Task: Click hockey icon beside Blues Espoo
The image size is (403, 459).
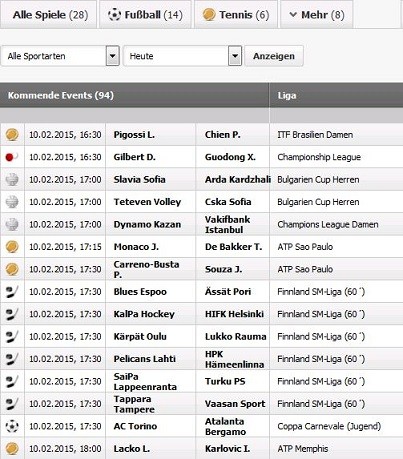Action: pyautogui.click(x=12, y=292)
